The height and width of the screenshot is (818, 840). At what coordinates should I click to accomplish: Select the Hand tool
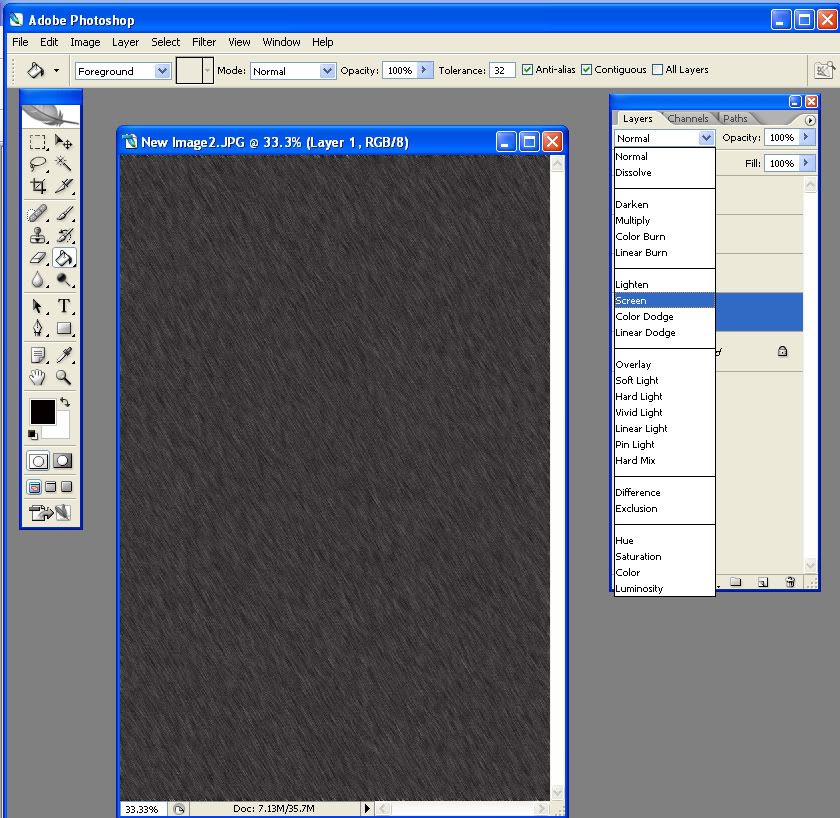coord(38,377)
